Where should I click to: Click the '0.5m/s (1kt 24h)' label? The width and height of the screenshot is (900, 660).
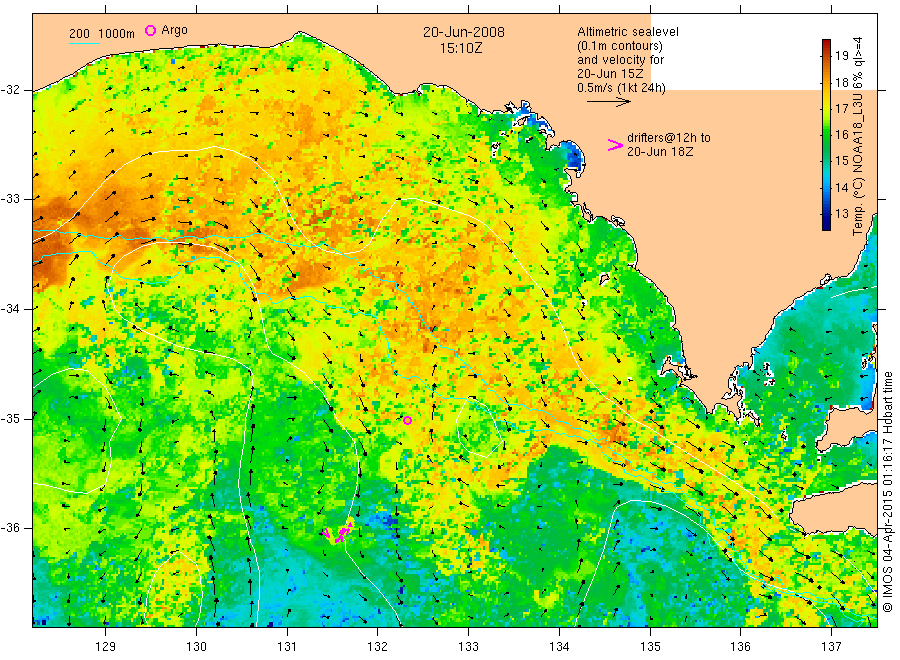pos(622,88)
